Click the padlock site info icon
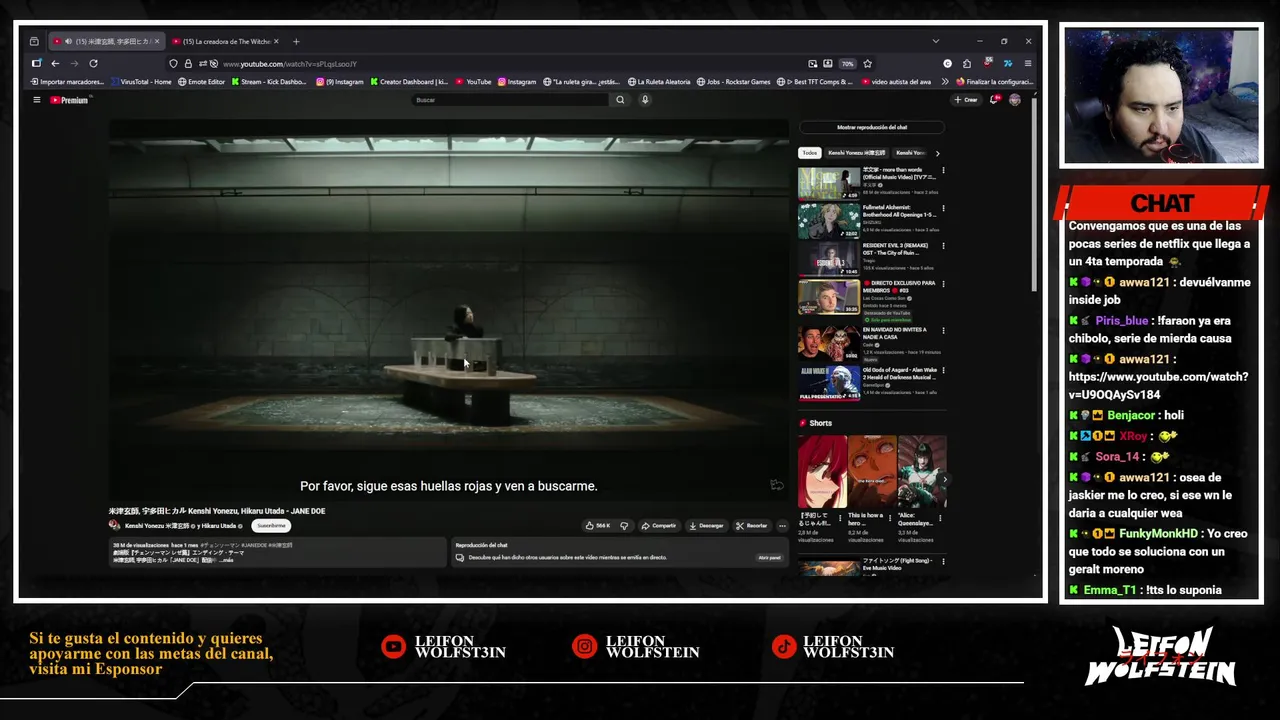1280x720 pixels. (x=188, y=63)
